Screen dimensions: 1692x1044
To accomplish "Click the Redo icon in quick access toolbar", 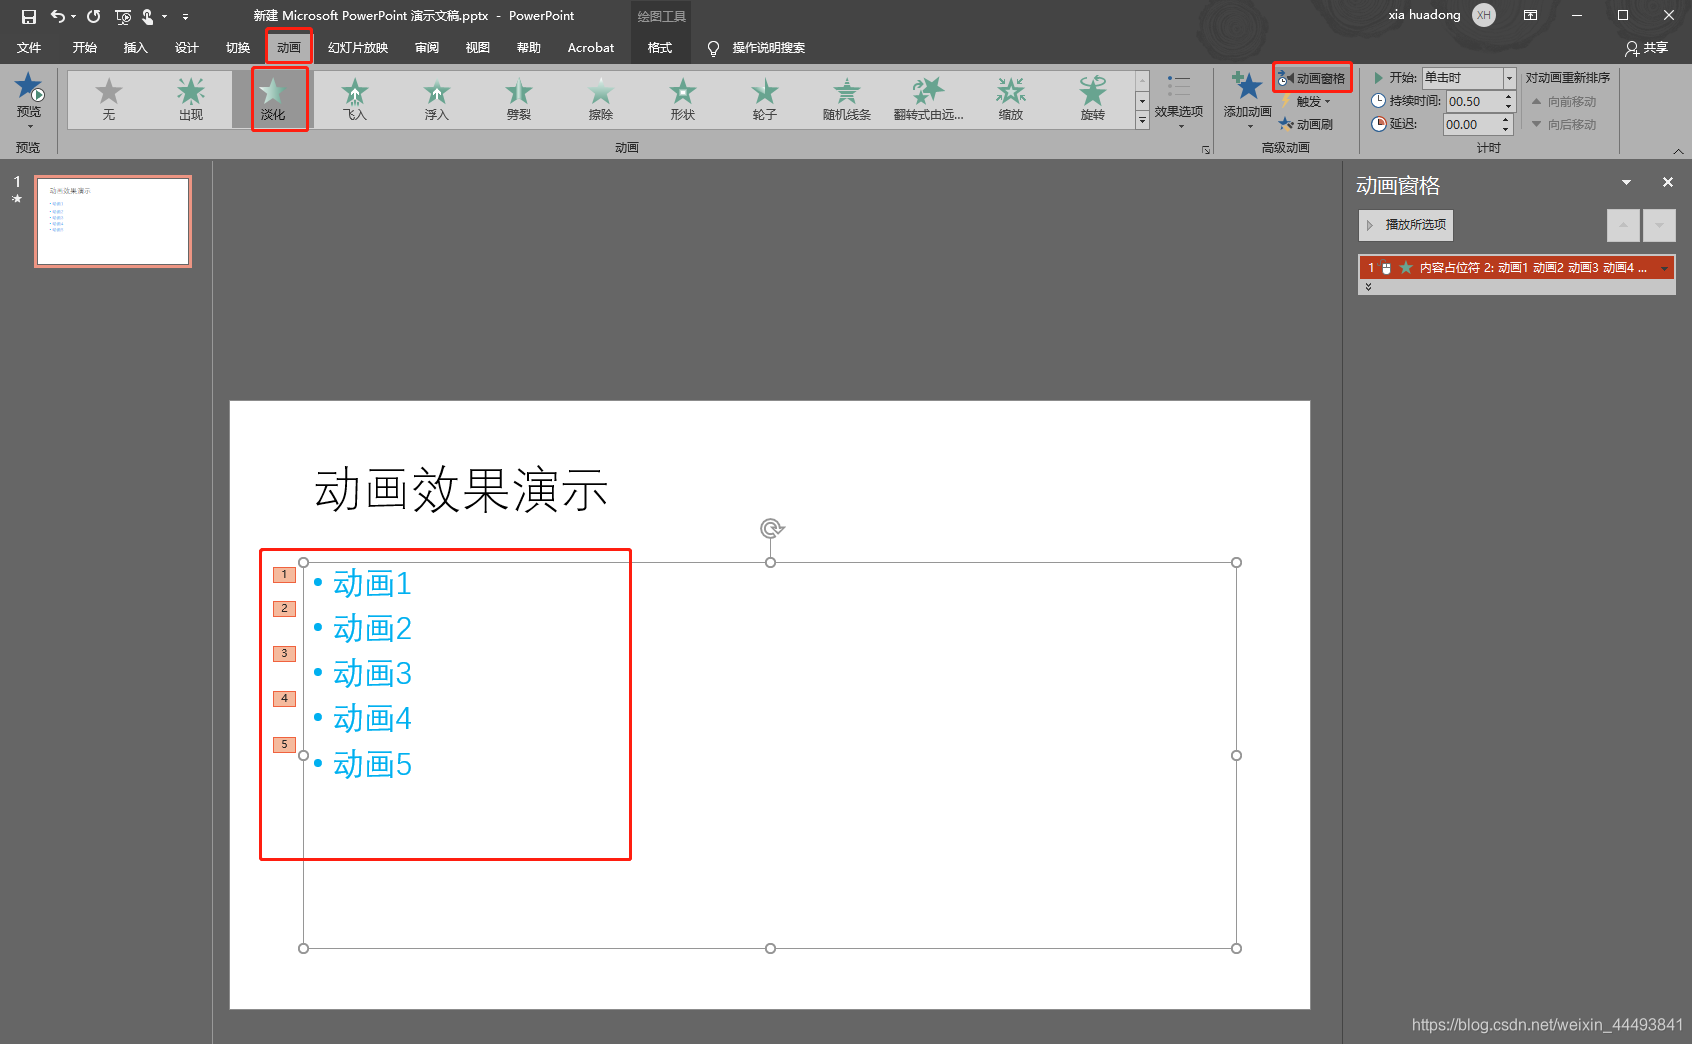I will tap(93, 16).
